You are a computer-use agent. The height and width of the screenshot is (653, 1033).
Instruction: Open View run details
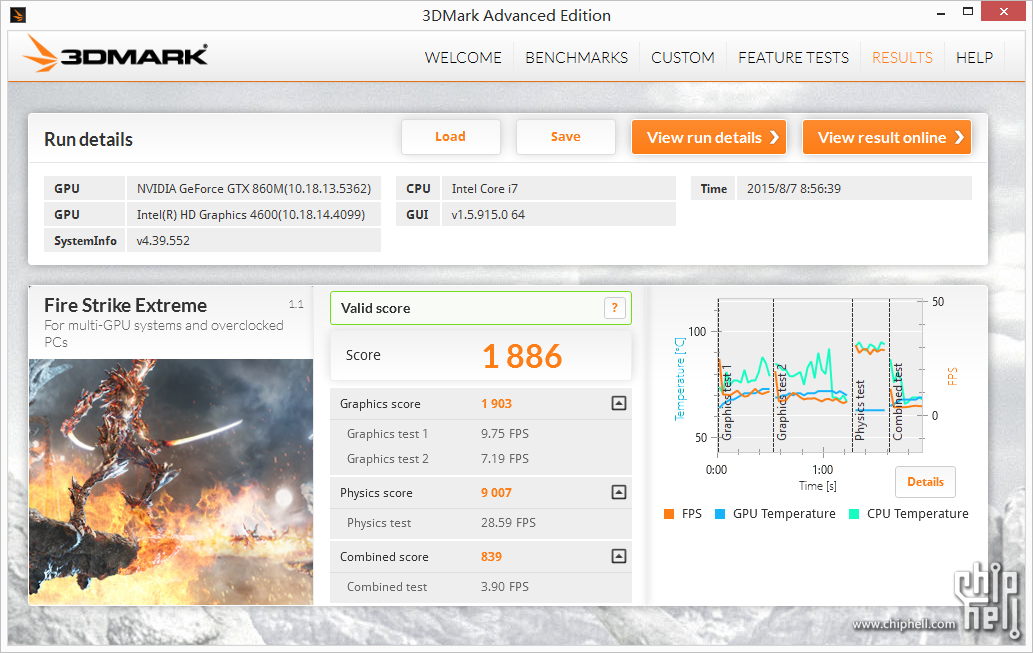[x=709, y=137]
